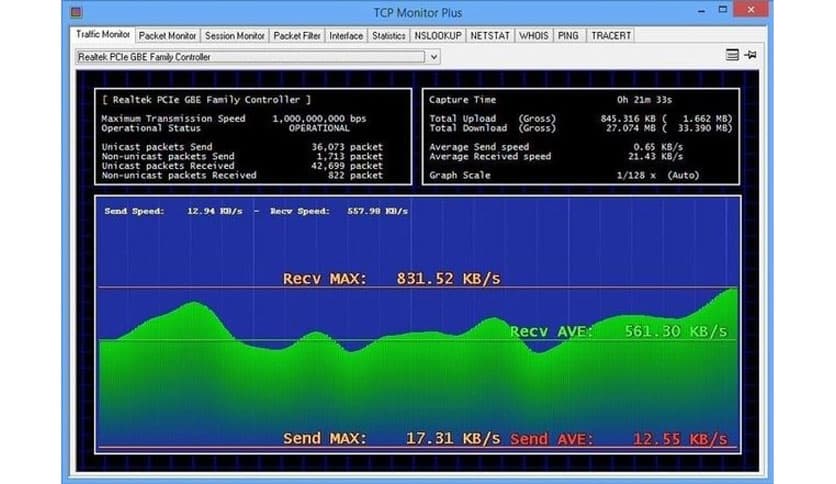This screenshot has width=836, height=484.
Task: Minimize the TCP Monitor Plus window
Action: coord(702,11)
